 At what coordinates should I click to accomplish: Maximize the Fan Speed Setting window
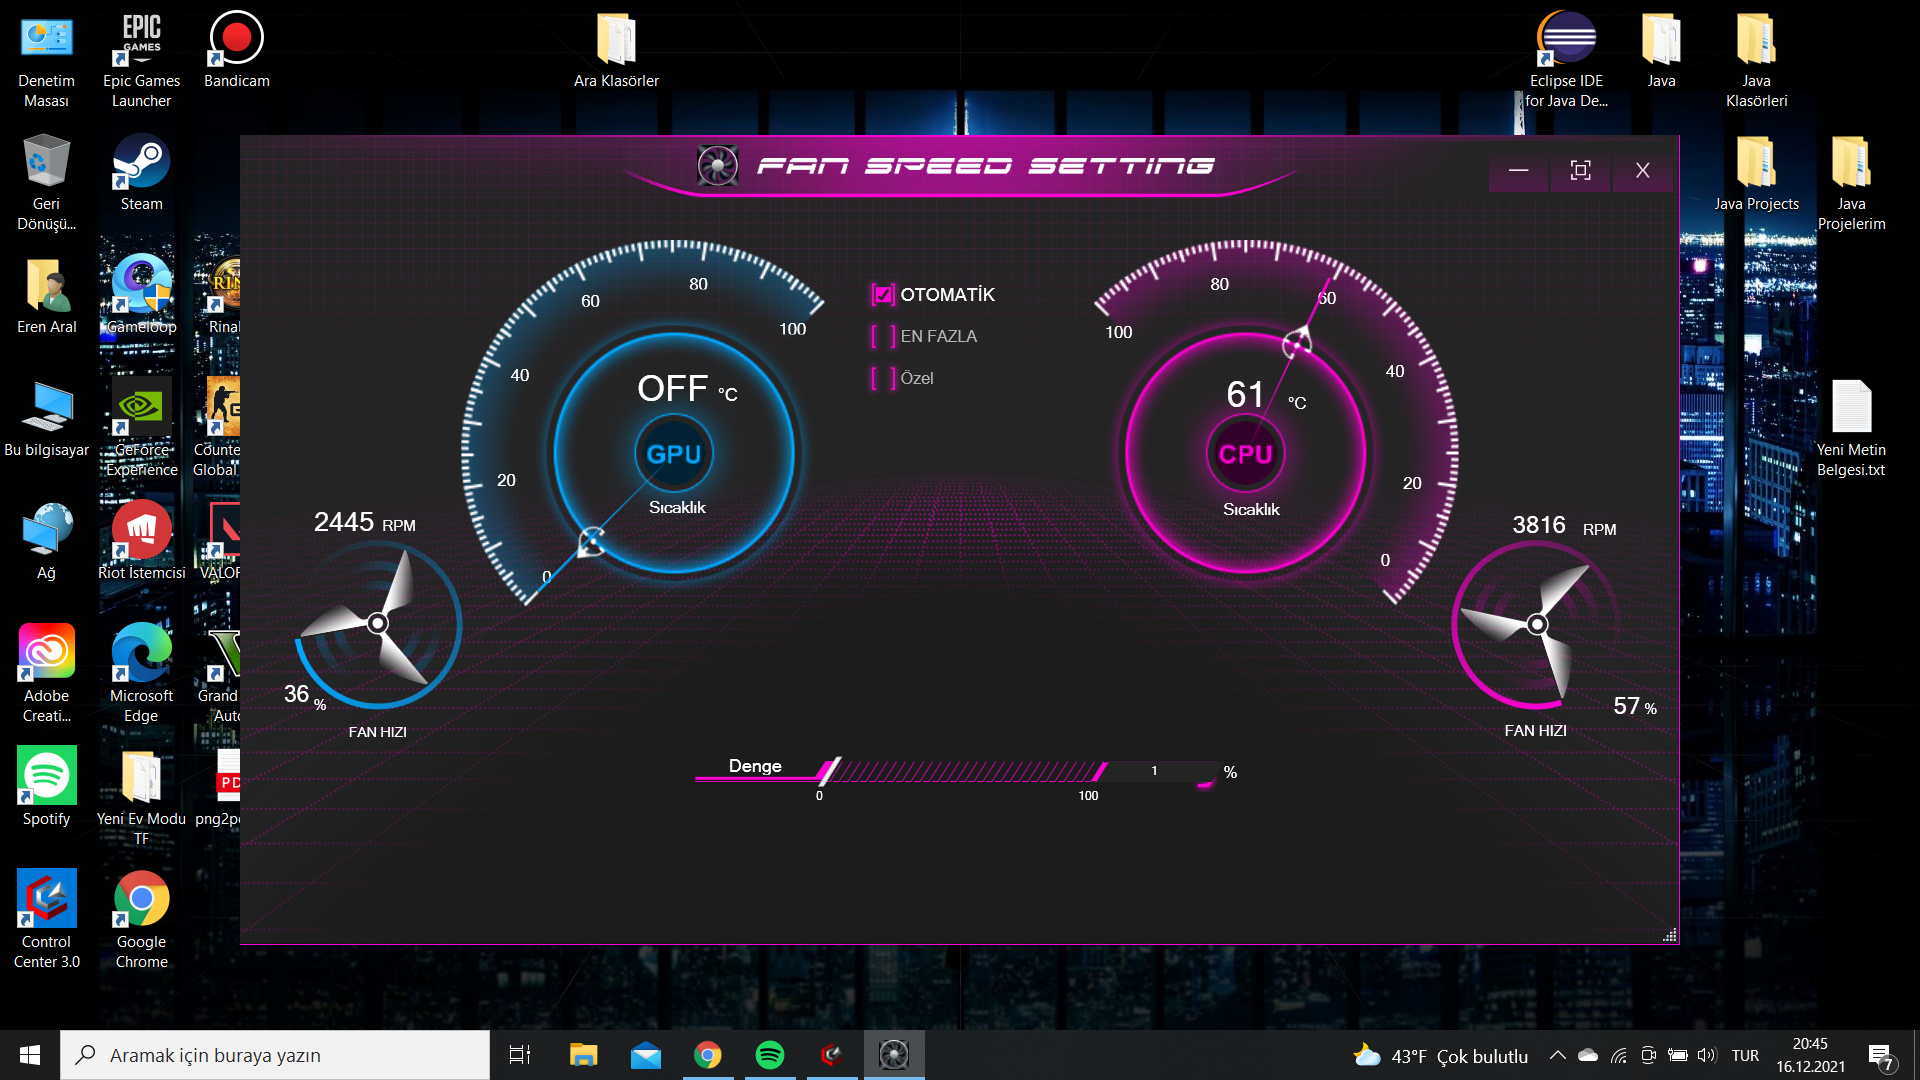coord(1580,171)
